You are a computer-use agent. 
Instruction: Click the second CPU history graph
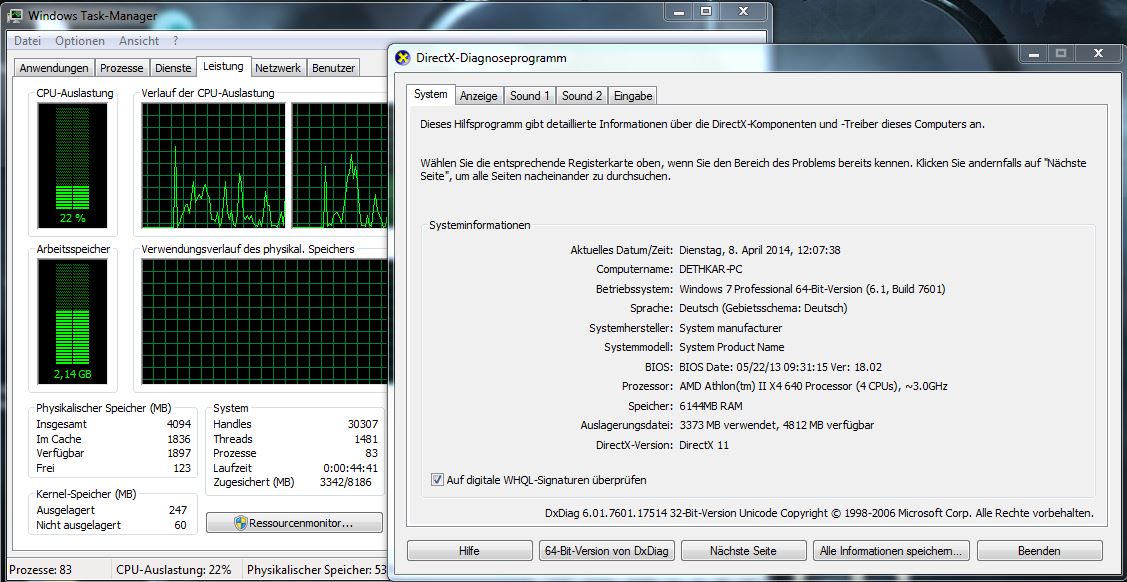340,165
